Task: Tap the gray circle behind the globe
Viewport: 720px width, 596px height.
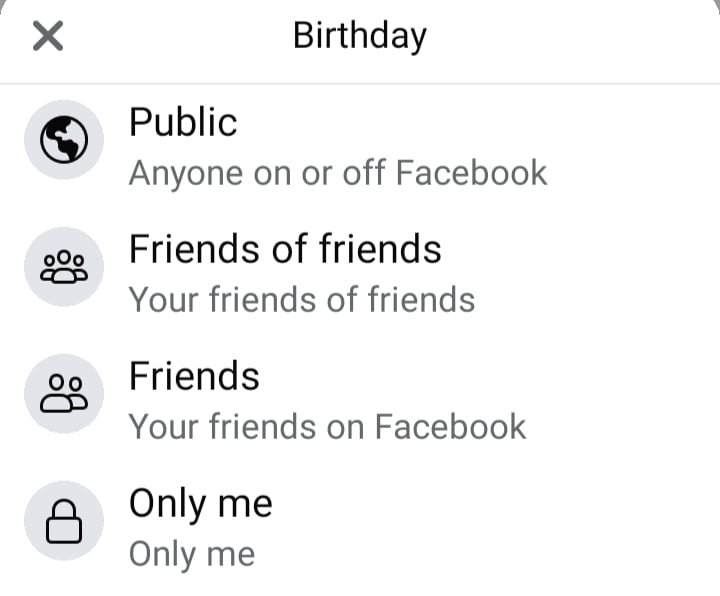Action: [x=64, y=140]
